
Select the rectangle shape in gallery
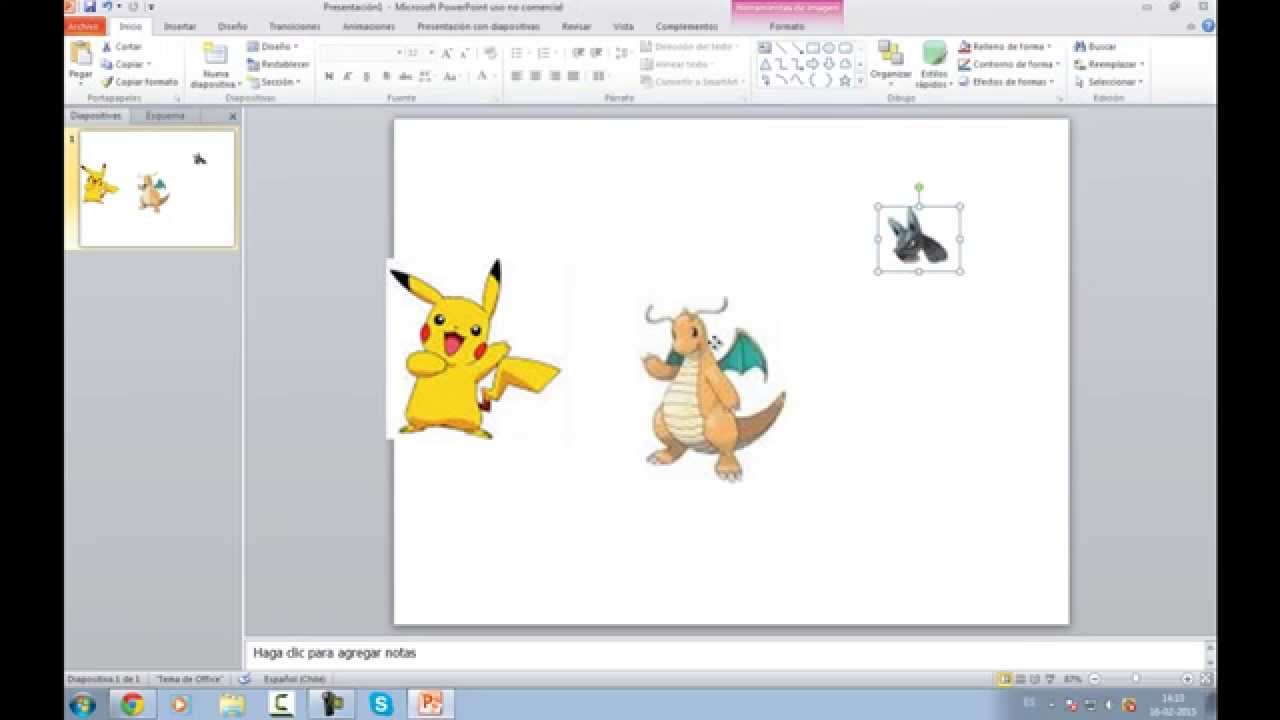point(813,47)
